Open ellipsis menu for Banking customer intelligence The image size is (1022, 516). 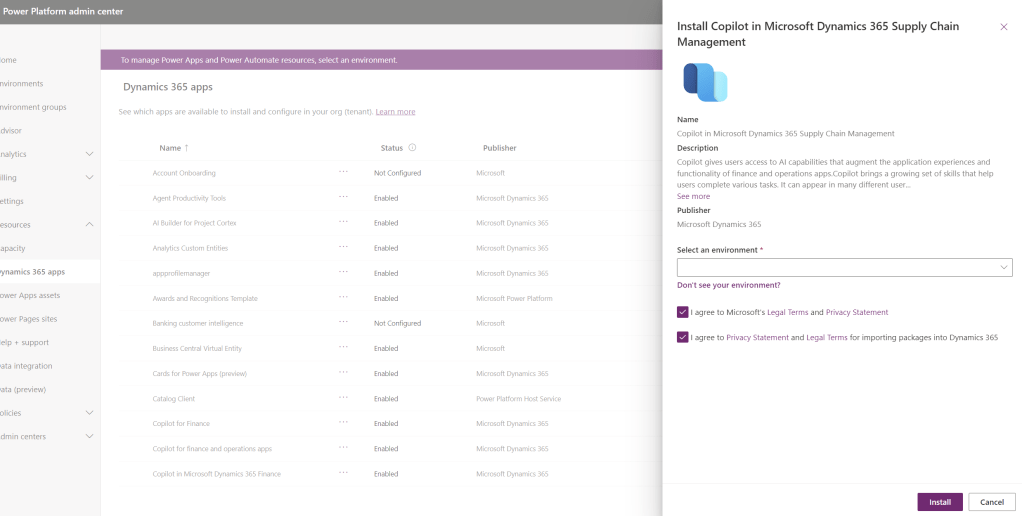tap(343, 323)
